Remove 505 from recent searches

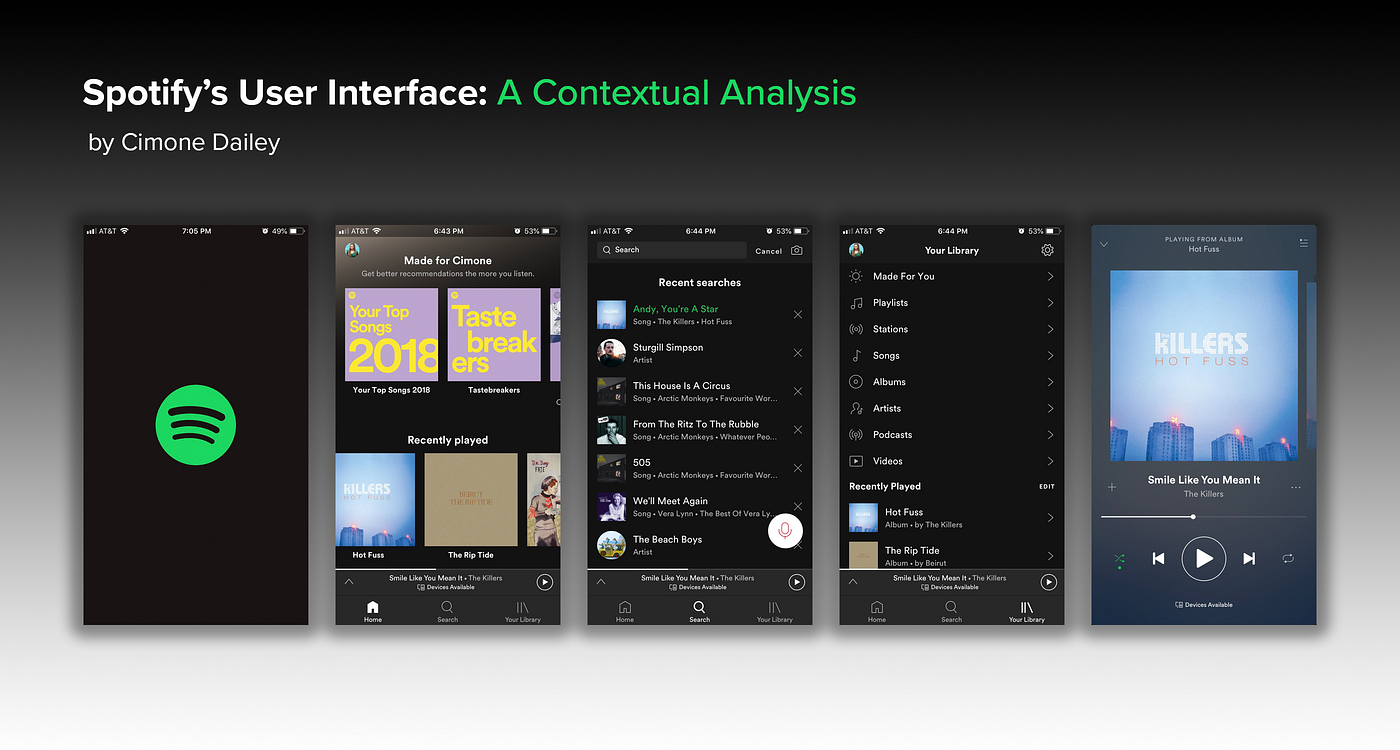(797, 467)
